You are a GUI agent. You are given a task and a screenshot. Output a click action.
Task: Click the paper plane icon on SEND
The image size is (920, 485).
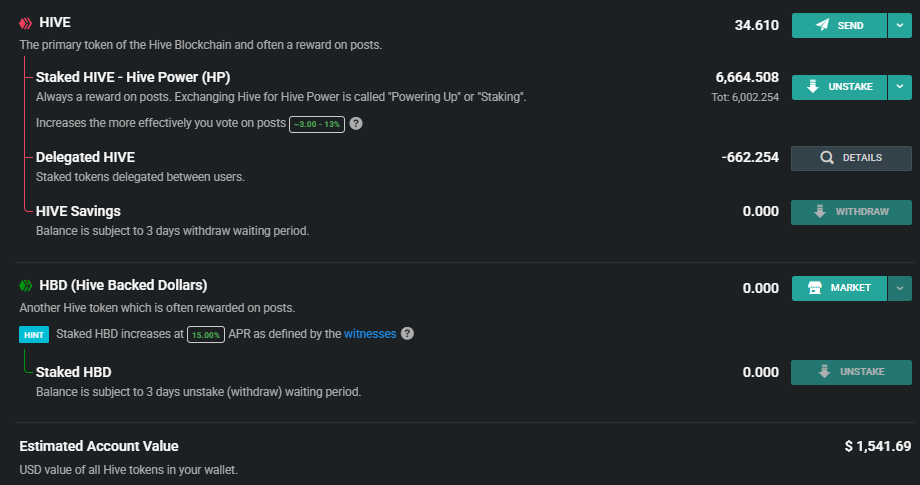pyautogui.click(x=823, y=25)
